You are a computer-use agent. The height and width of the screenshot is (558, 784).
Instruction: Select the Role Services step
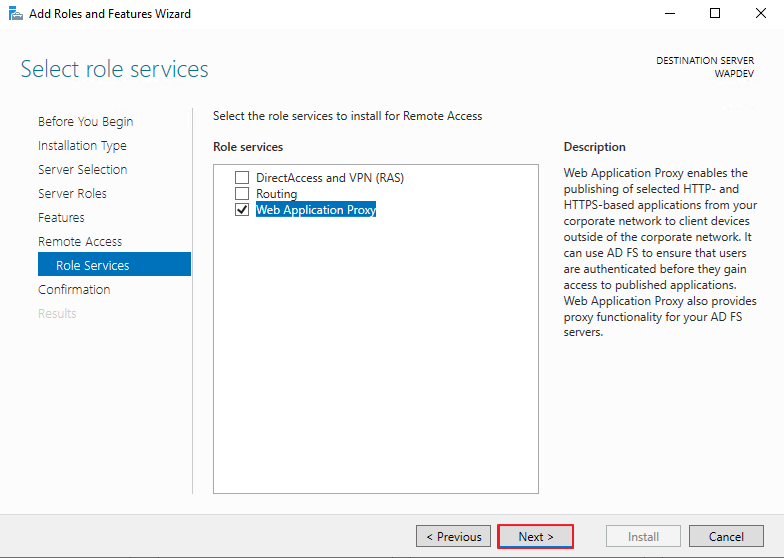(x=114, y=264)
